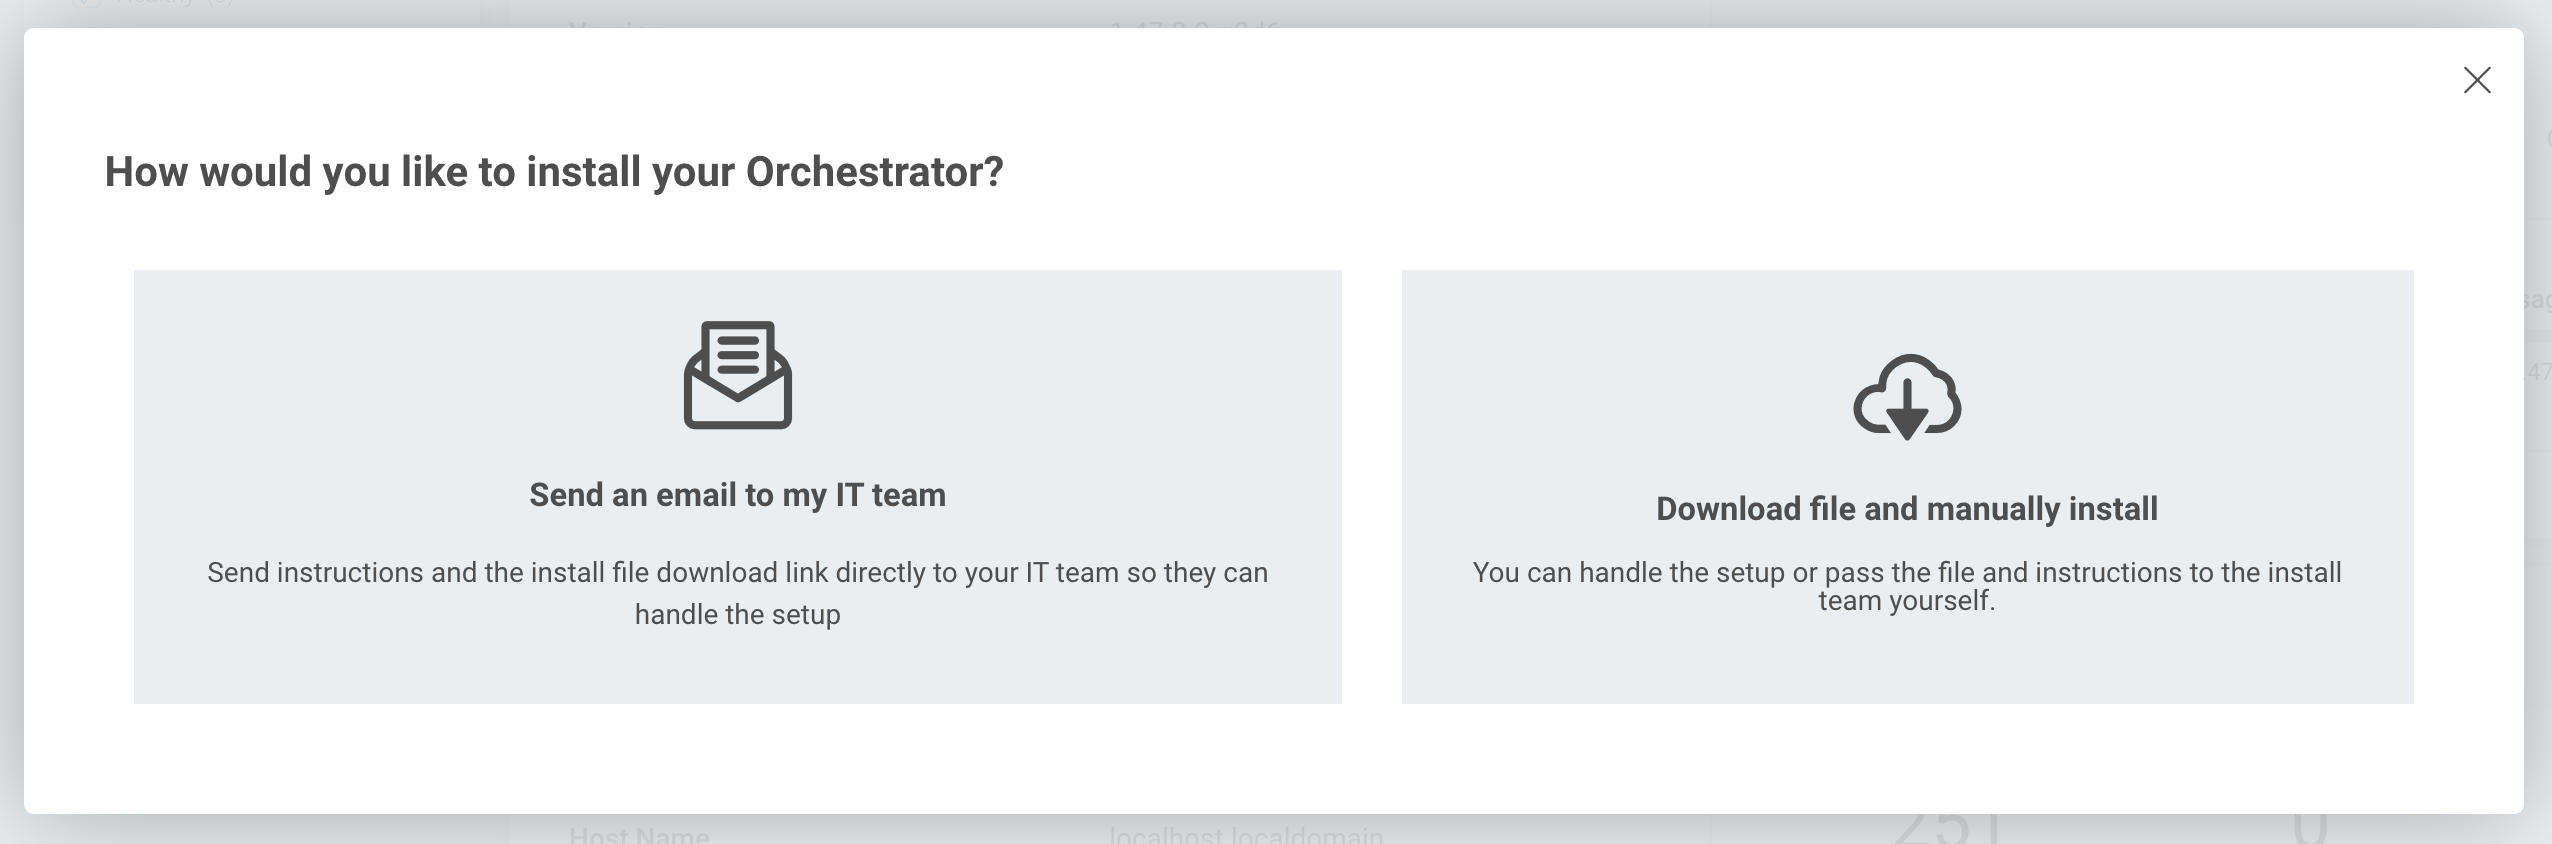Click the dimmed Host Name label behind dialog
This screenshot has width=2552, height=844.
639,834
